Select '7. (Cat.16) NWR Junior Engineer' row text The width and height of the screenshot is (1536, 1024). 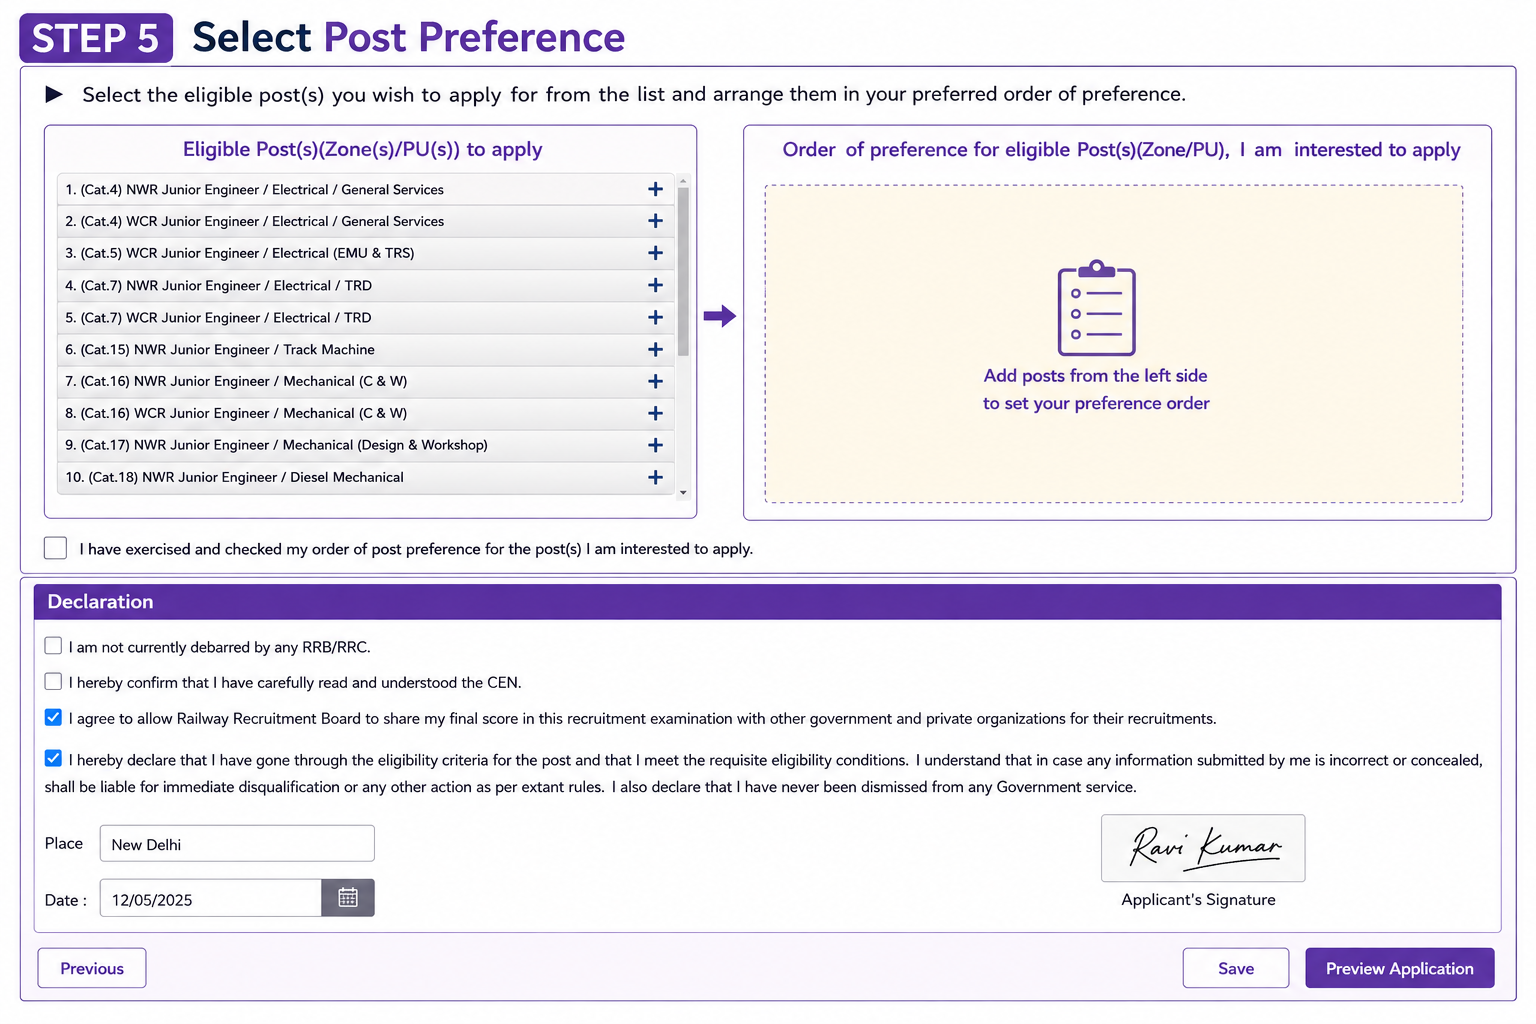[x=236, y=381]
